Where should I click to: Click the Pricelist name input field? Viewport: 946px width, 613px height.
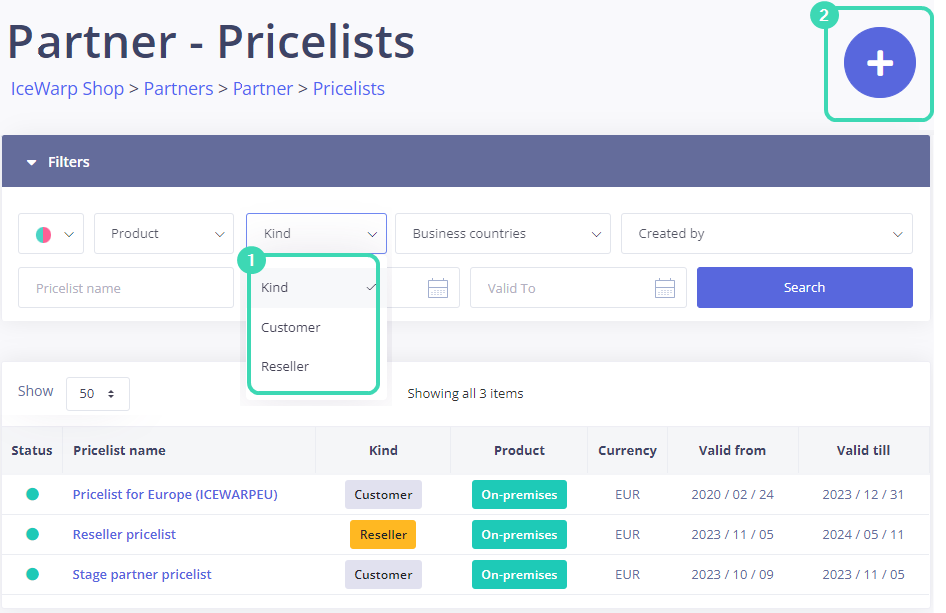pyautogui.click(x=125, y=288)
